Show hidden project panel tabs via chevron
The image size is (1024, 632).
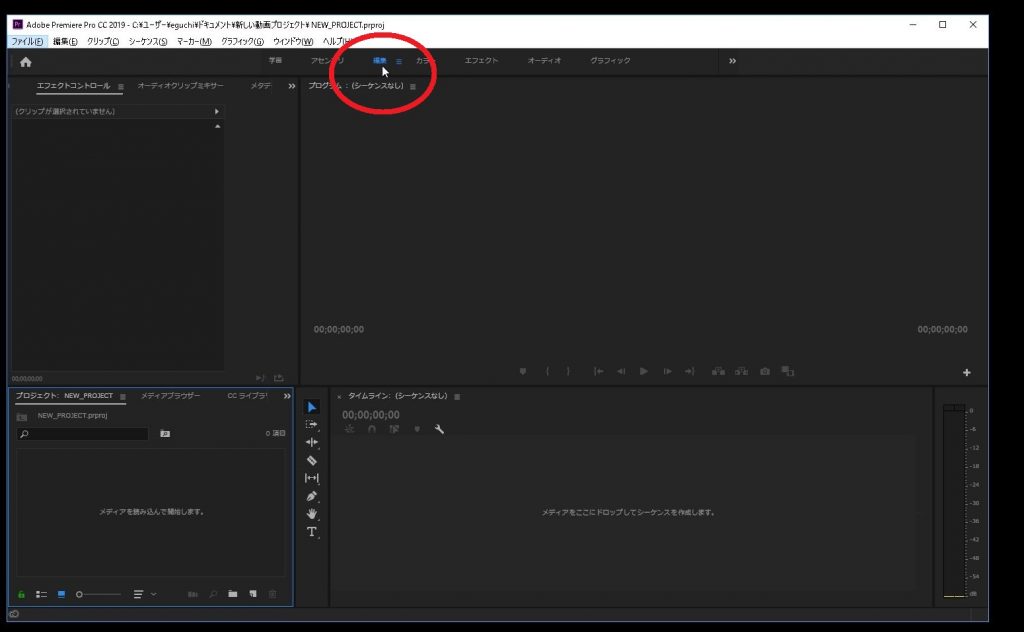(x=287, y=396)
